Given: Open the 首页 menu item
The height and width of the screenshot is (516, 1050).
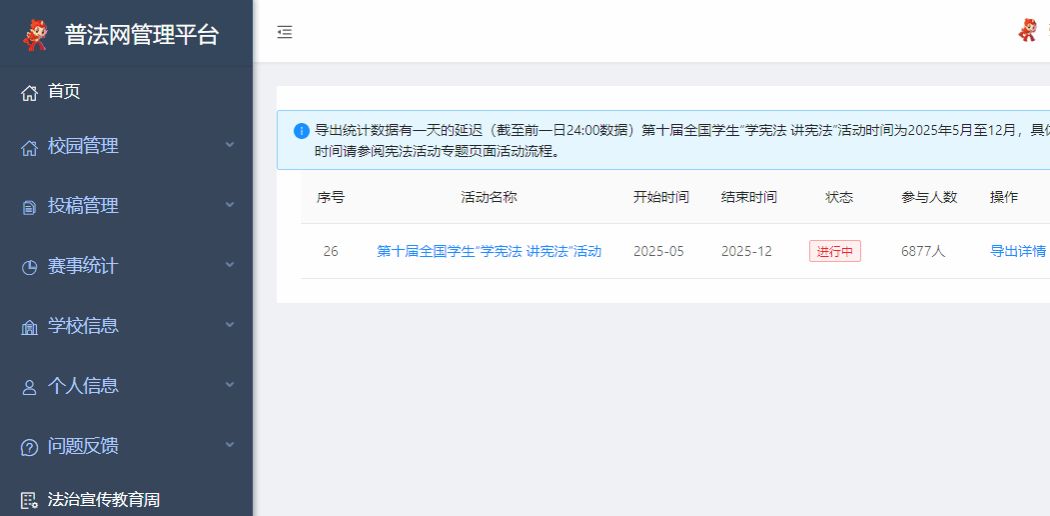Looking at the screenshot, I should point(64,92).
